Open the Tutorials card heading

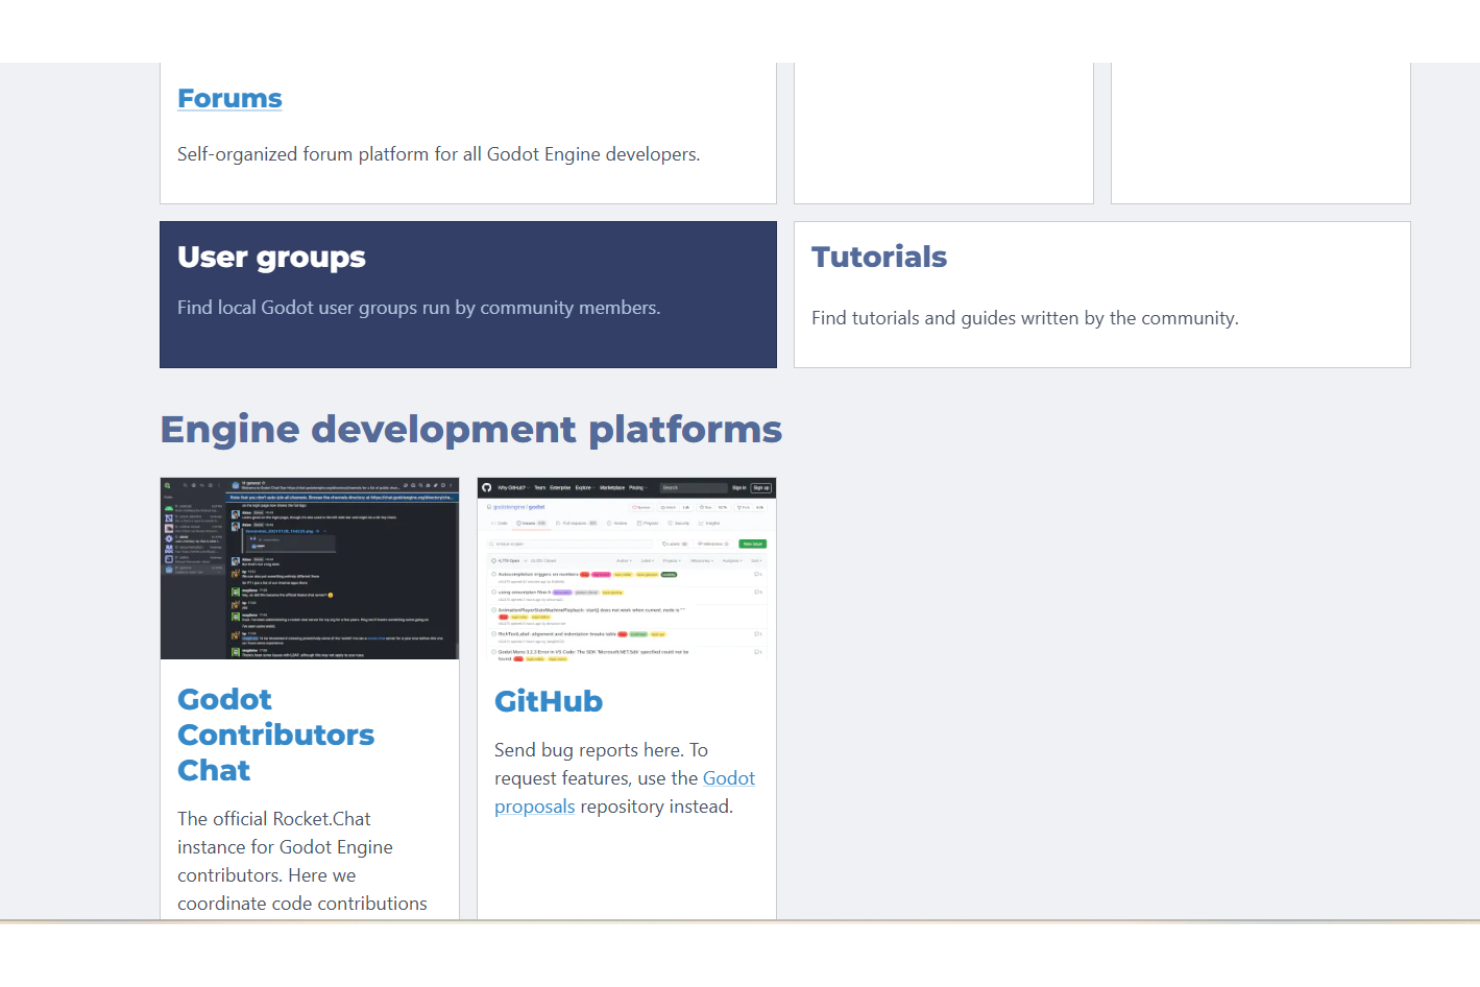pyautogui.click(x=878, y=257)
